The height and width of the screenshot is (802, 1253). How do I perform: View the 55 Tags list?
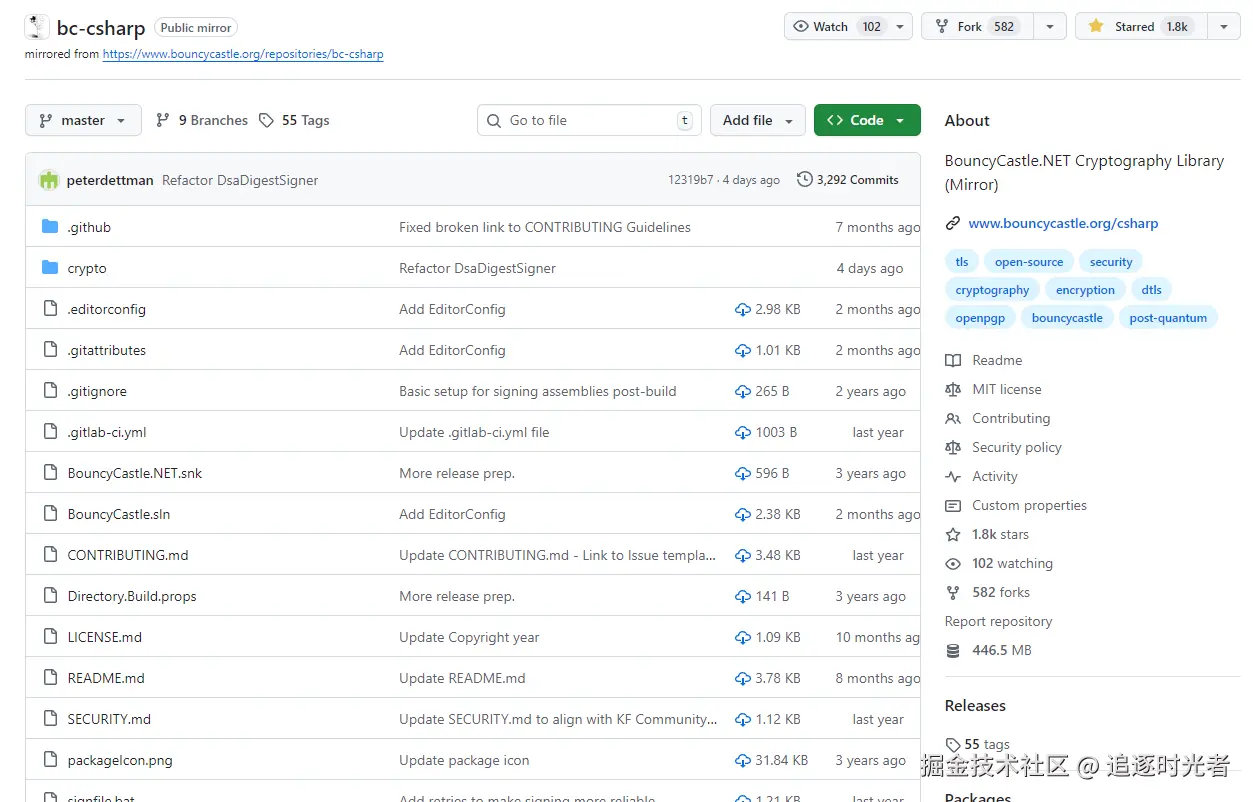pos(294,120)
